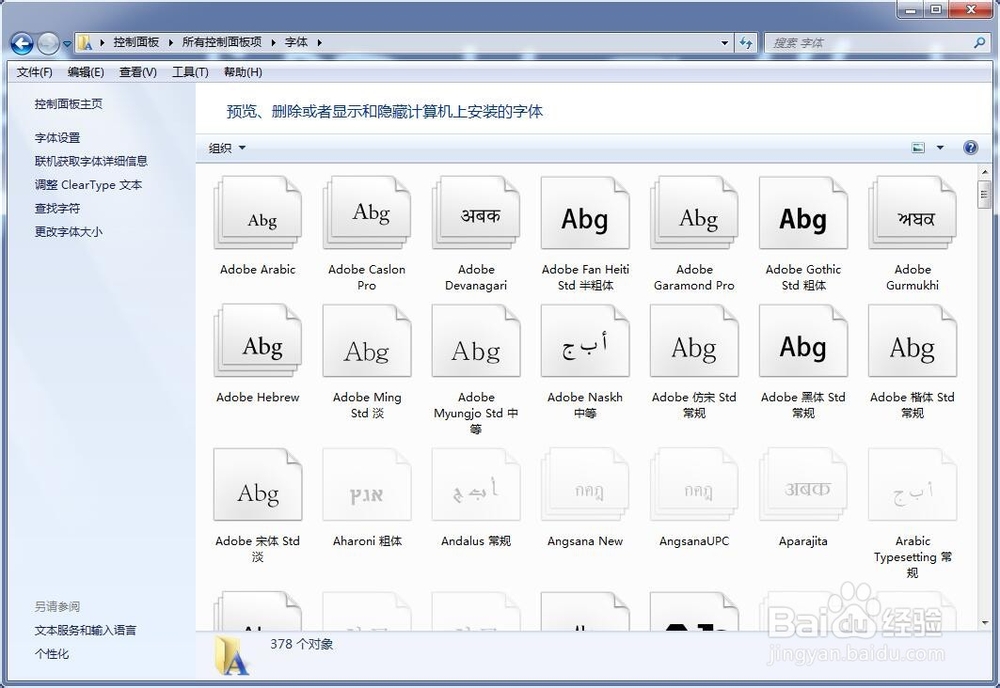Expand arrow after 字体 breadcrumb
This screenshot has width=1000, height=688.
319,43
